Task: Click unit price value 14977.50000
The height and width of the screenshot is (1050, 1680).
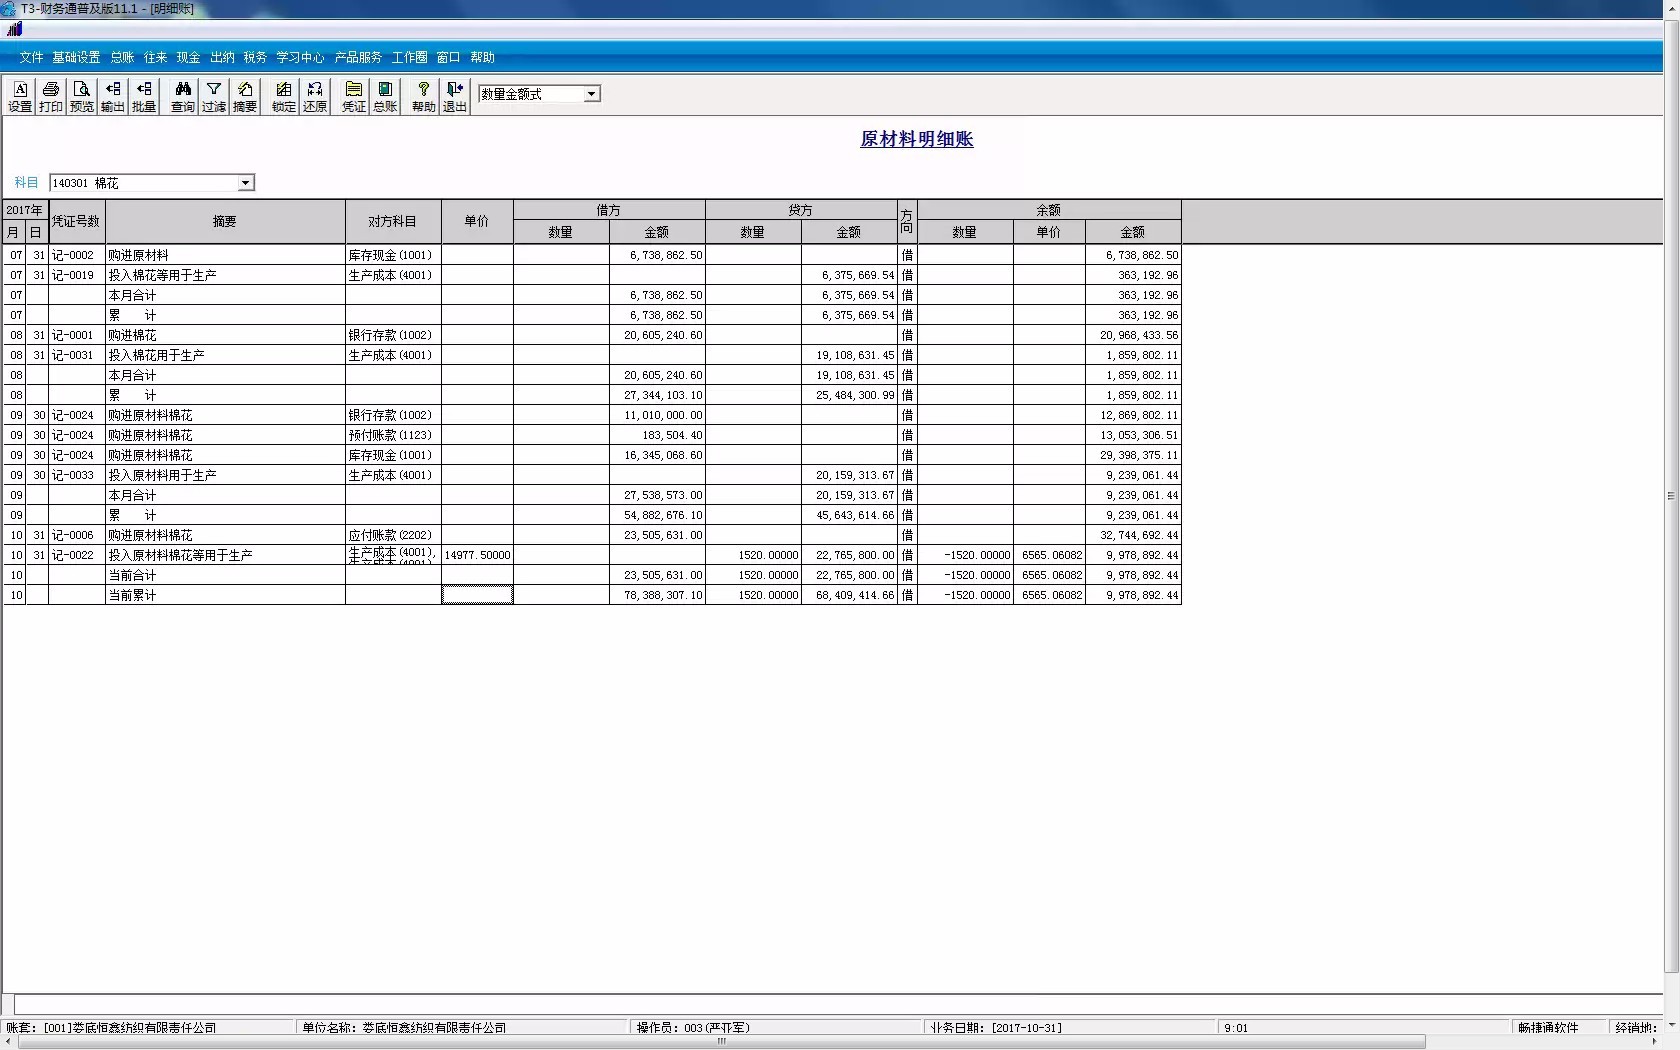Action: 477,555
